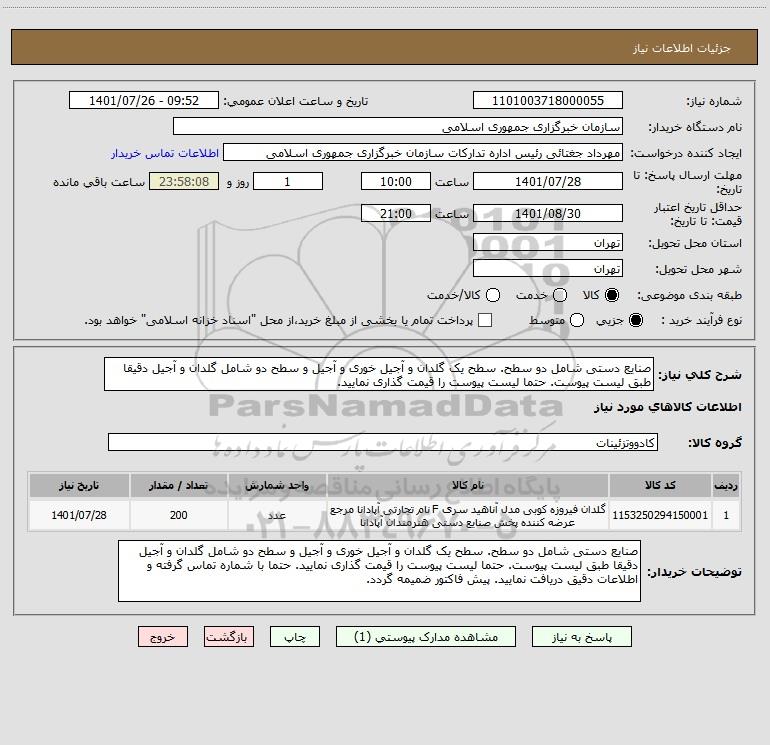Screen dimensions: 770x745
Task: Click the unit cell عدد
Action: 277,515
